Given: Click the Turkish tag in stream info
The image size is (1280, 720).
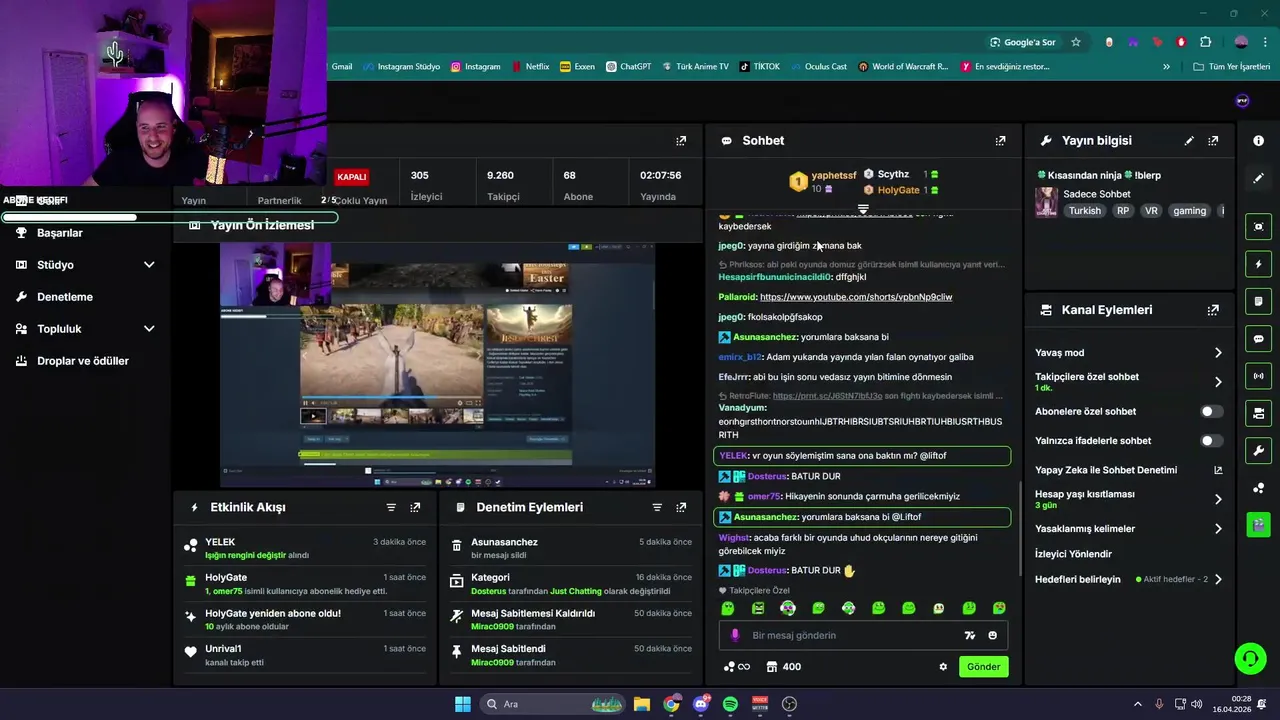Looking at the screenshot, I should 1084,211.
